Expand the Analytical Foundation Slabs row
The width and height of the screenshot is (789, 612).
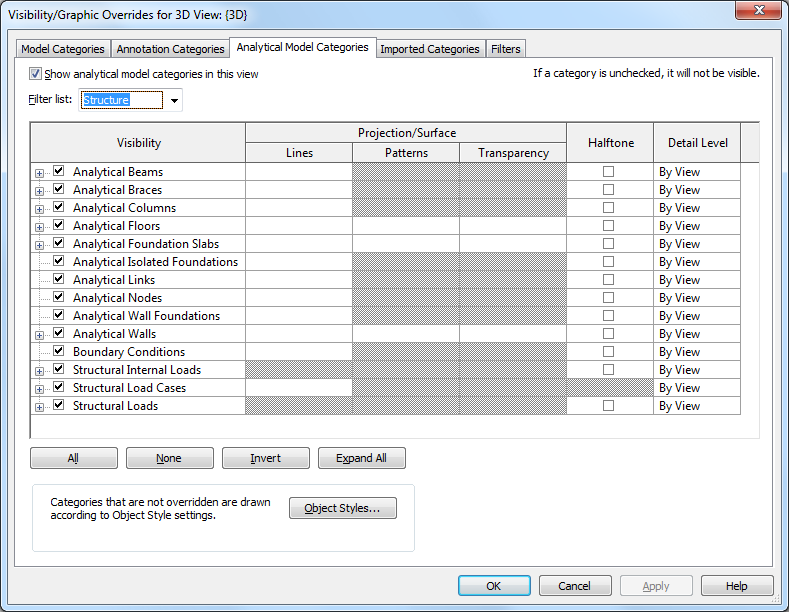39,246
